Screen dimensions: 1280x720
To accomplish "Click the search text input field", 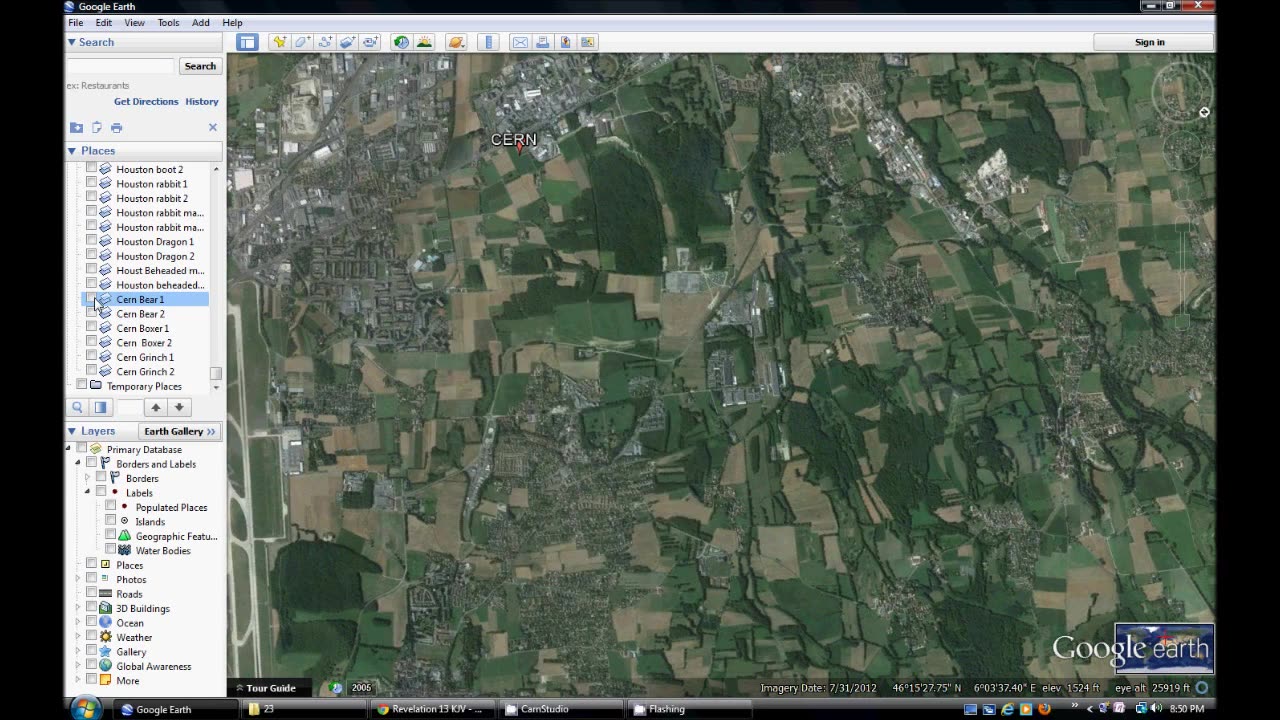I will pyautogui.click(x=121, y=66).
